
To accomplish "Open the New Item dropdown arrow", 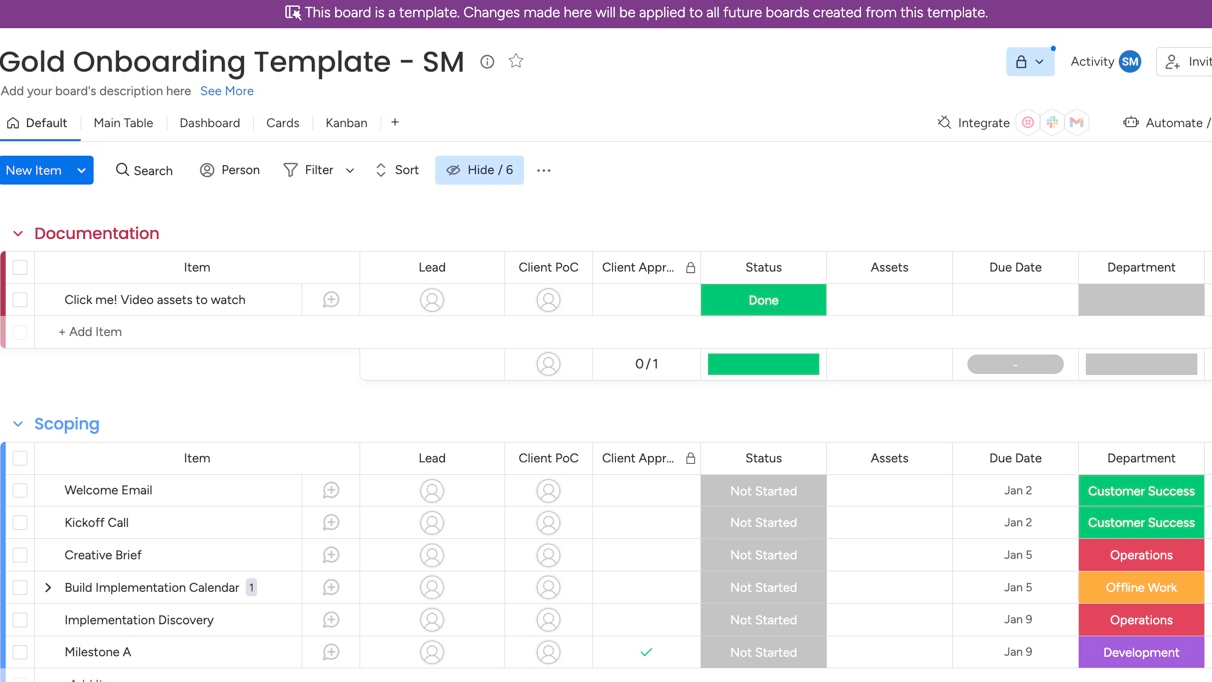I will pyautogui.click(x=81, y=170).
